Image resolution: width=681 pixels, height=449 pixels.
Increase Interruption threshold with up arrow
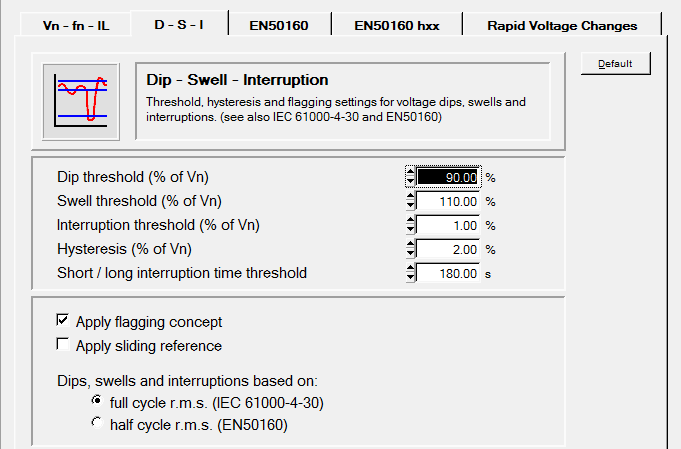click(x=410, y=221)
